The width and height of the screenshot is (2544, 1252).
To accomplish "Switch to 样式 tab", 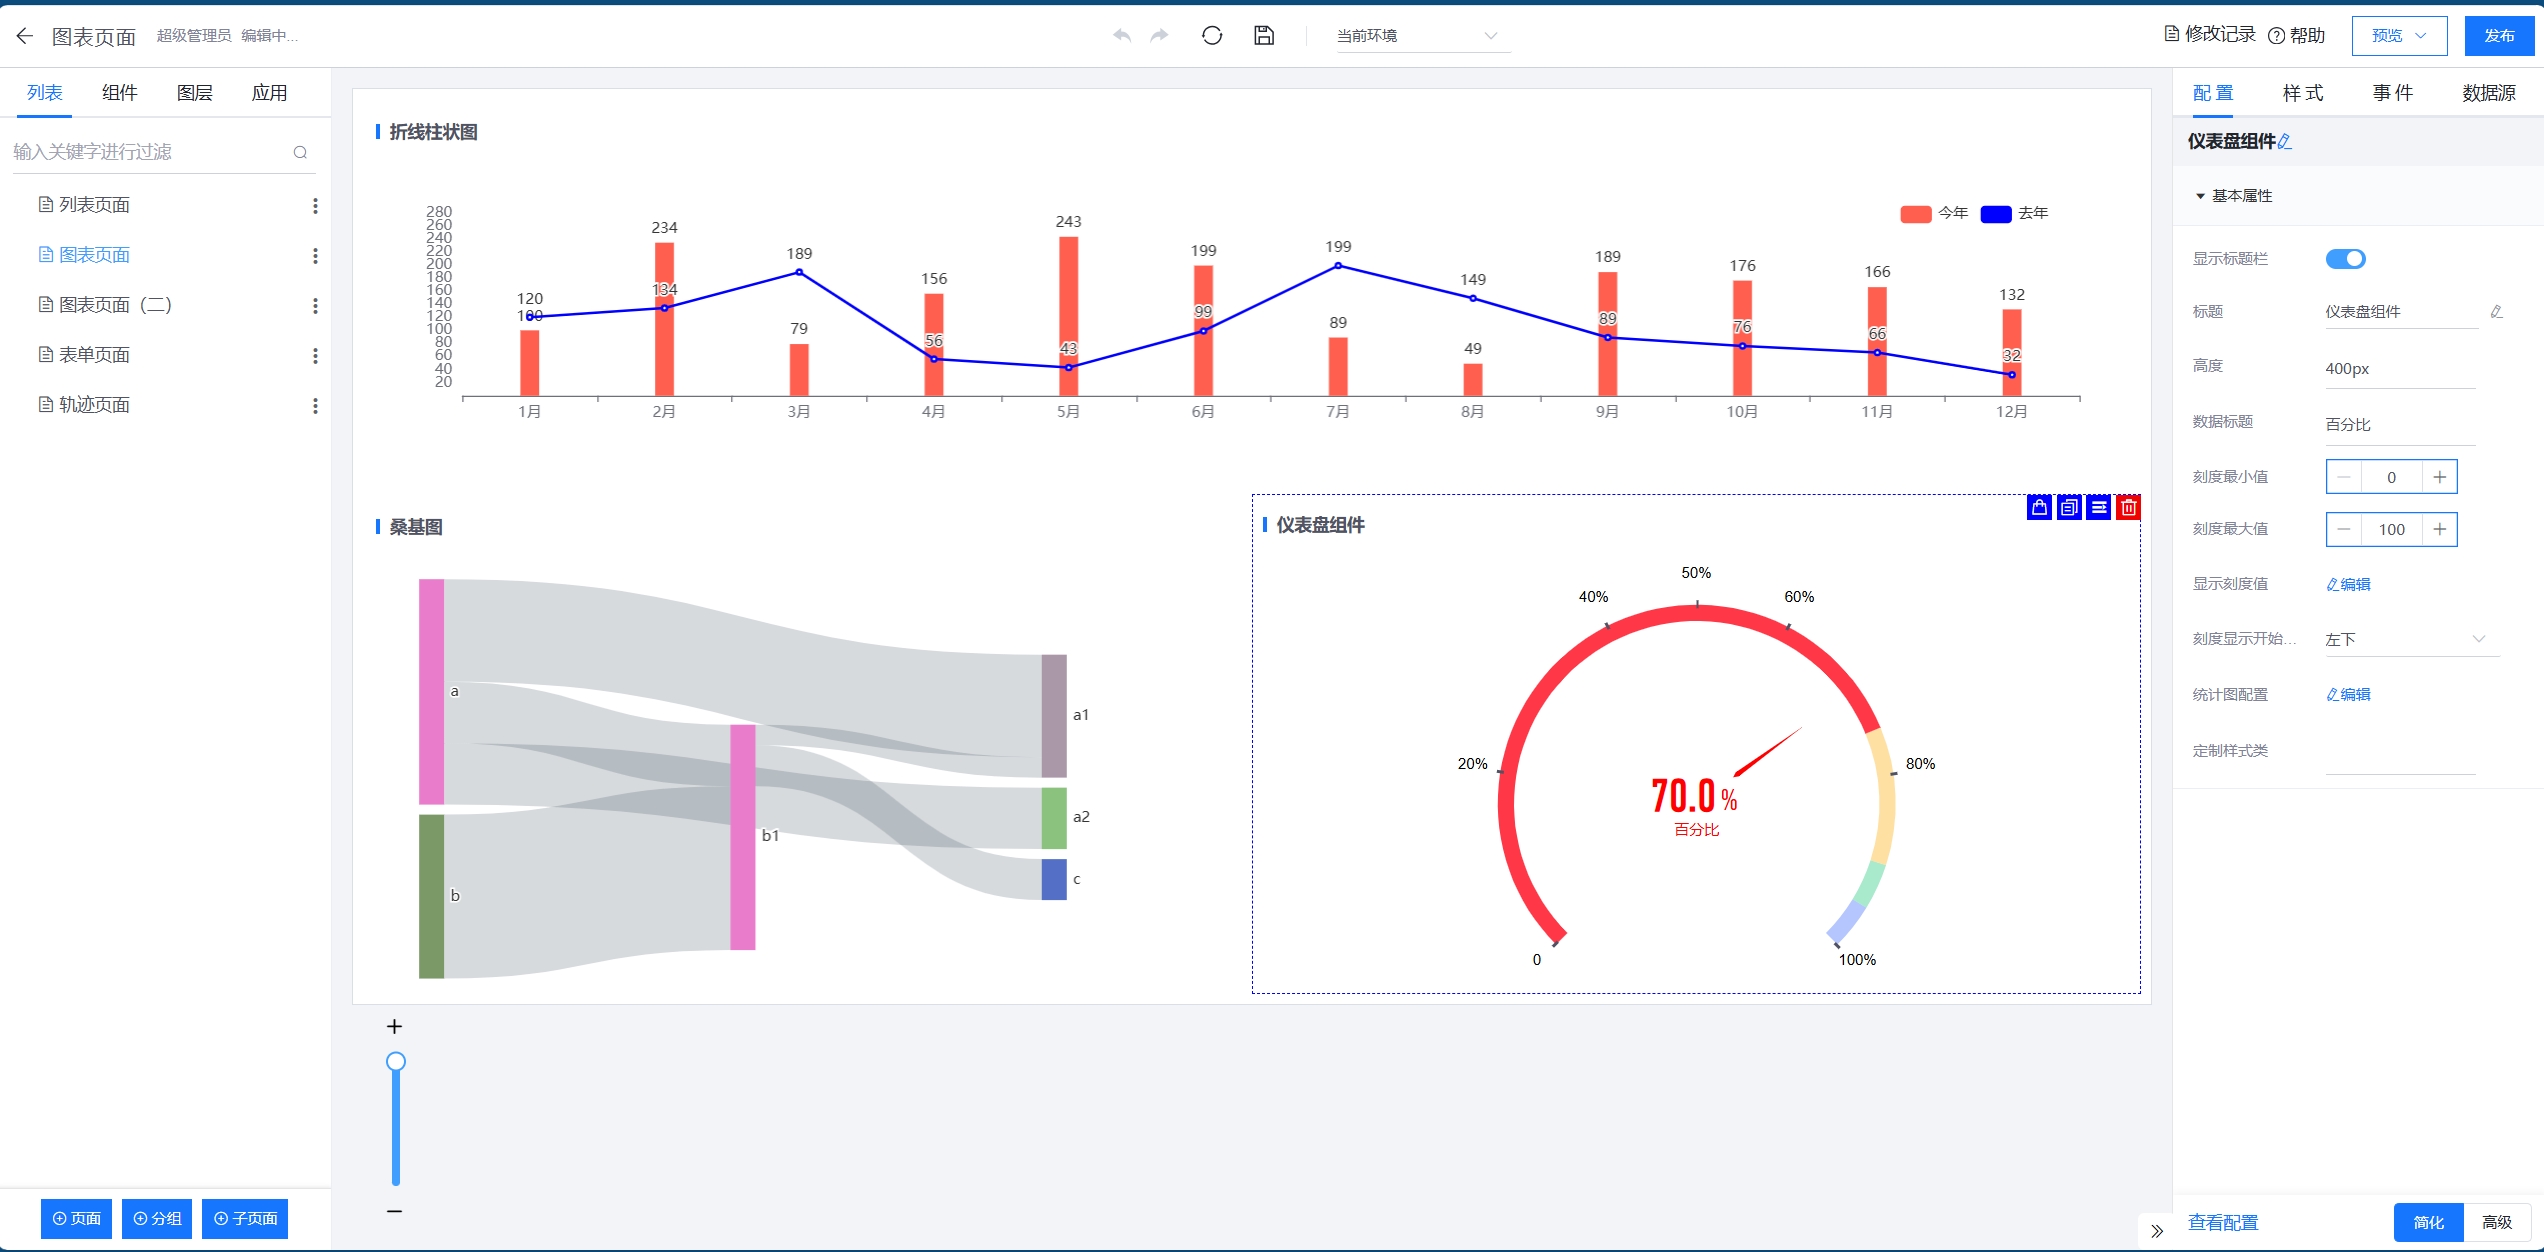I will (x=2303, y=93).
